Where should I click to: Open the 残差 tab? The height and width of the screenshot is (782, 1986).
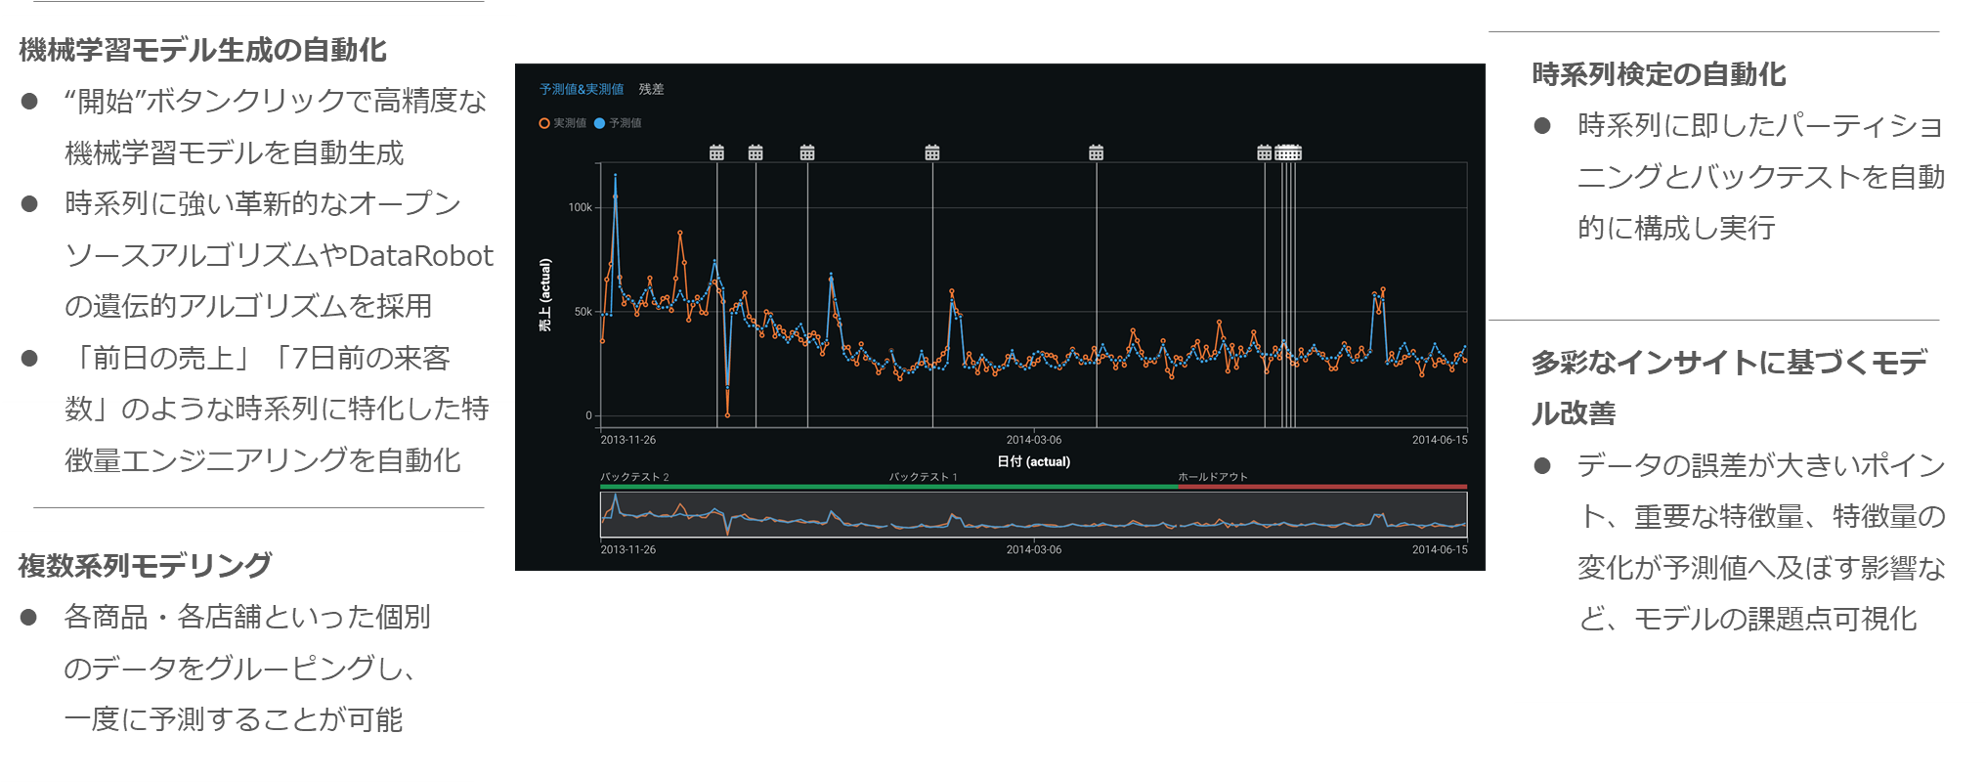click(x=651, y=89)
